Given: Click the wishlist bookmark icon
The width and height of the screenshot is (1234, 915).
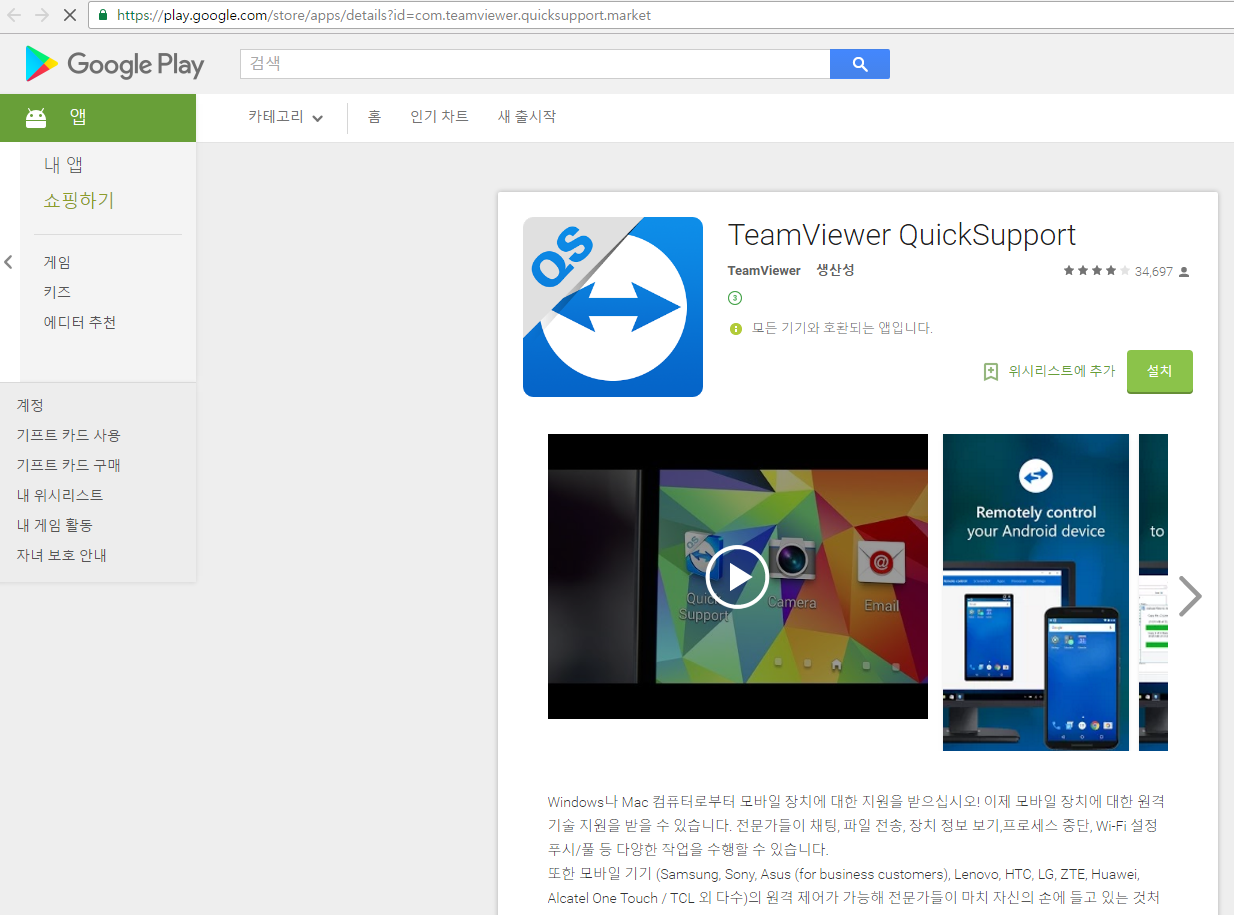Looking at the screenshot, I should [x=991, y=371].
